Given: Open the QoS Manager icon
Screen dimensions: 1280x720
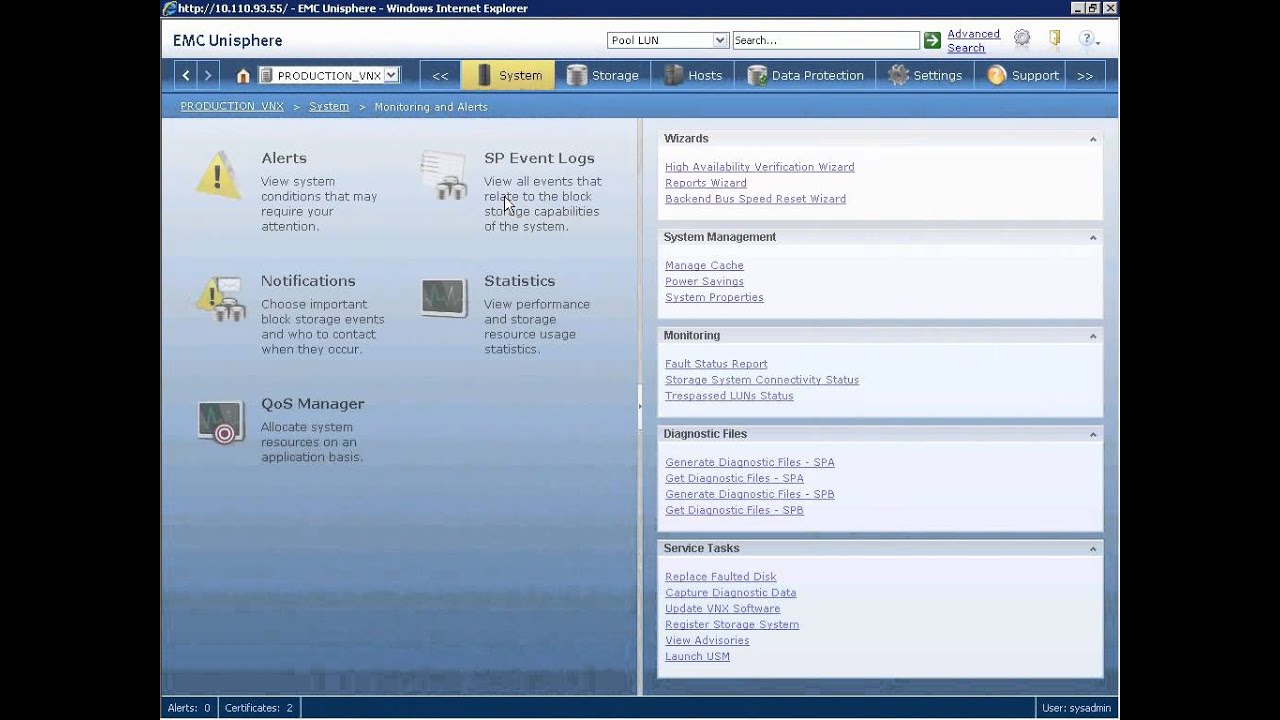Looking at the screenshot, I should pyautogui.click(x=220, y=421).
